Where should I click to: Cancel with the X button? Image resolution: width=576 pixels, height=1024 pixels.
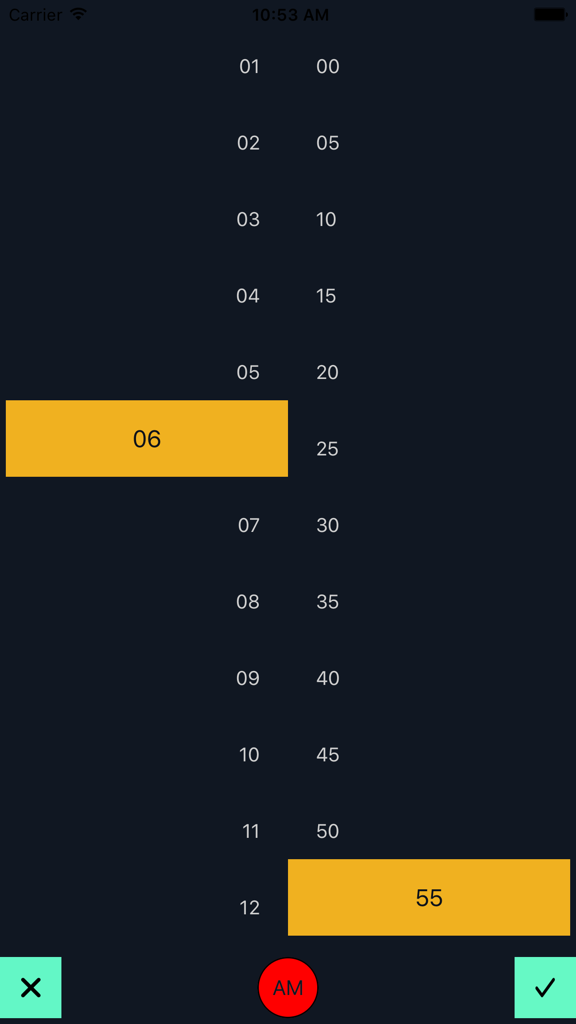point(31,987)
